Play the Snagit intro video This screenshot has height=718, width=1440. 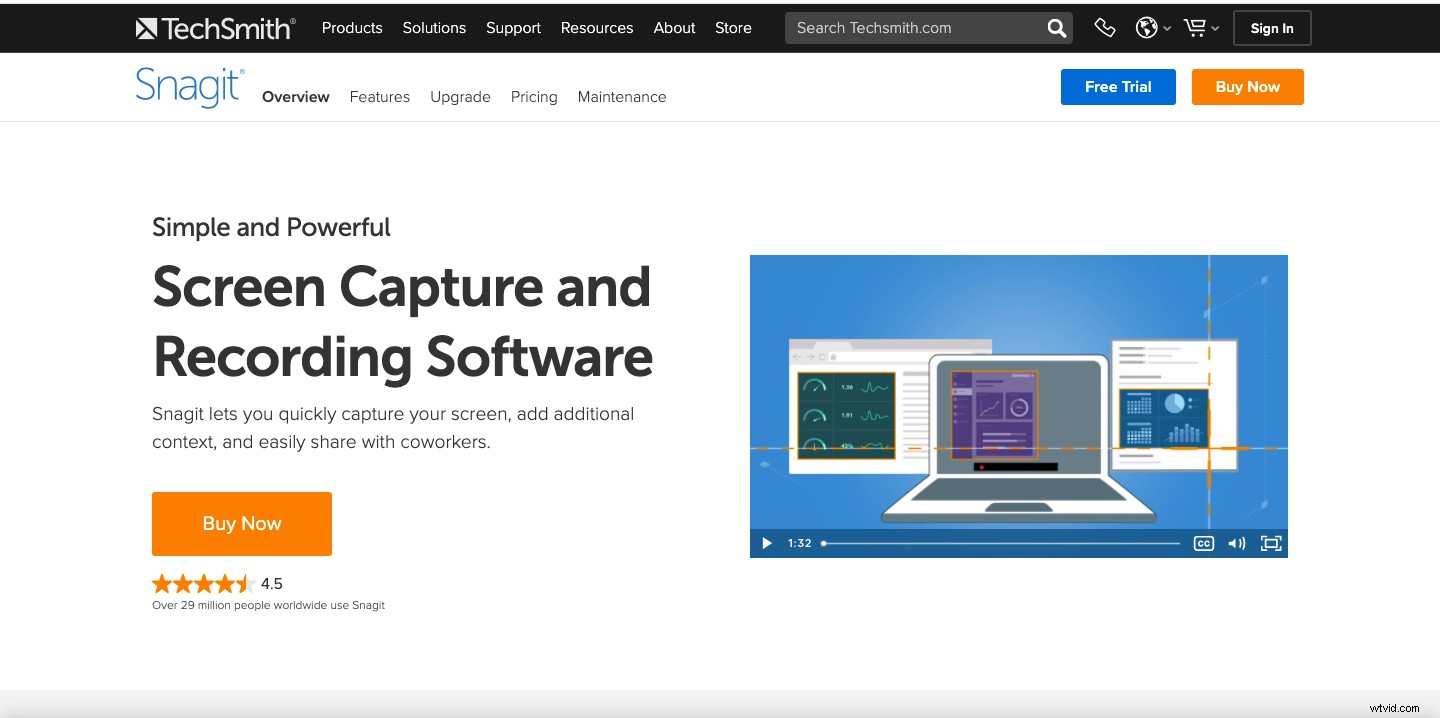point(766,543)
